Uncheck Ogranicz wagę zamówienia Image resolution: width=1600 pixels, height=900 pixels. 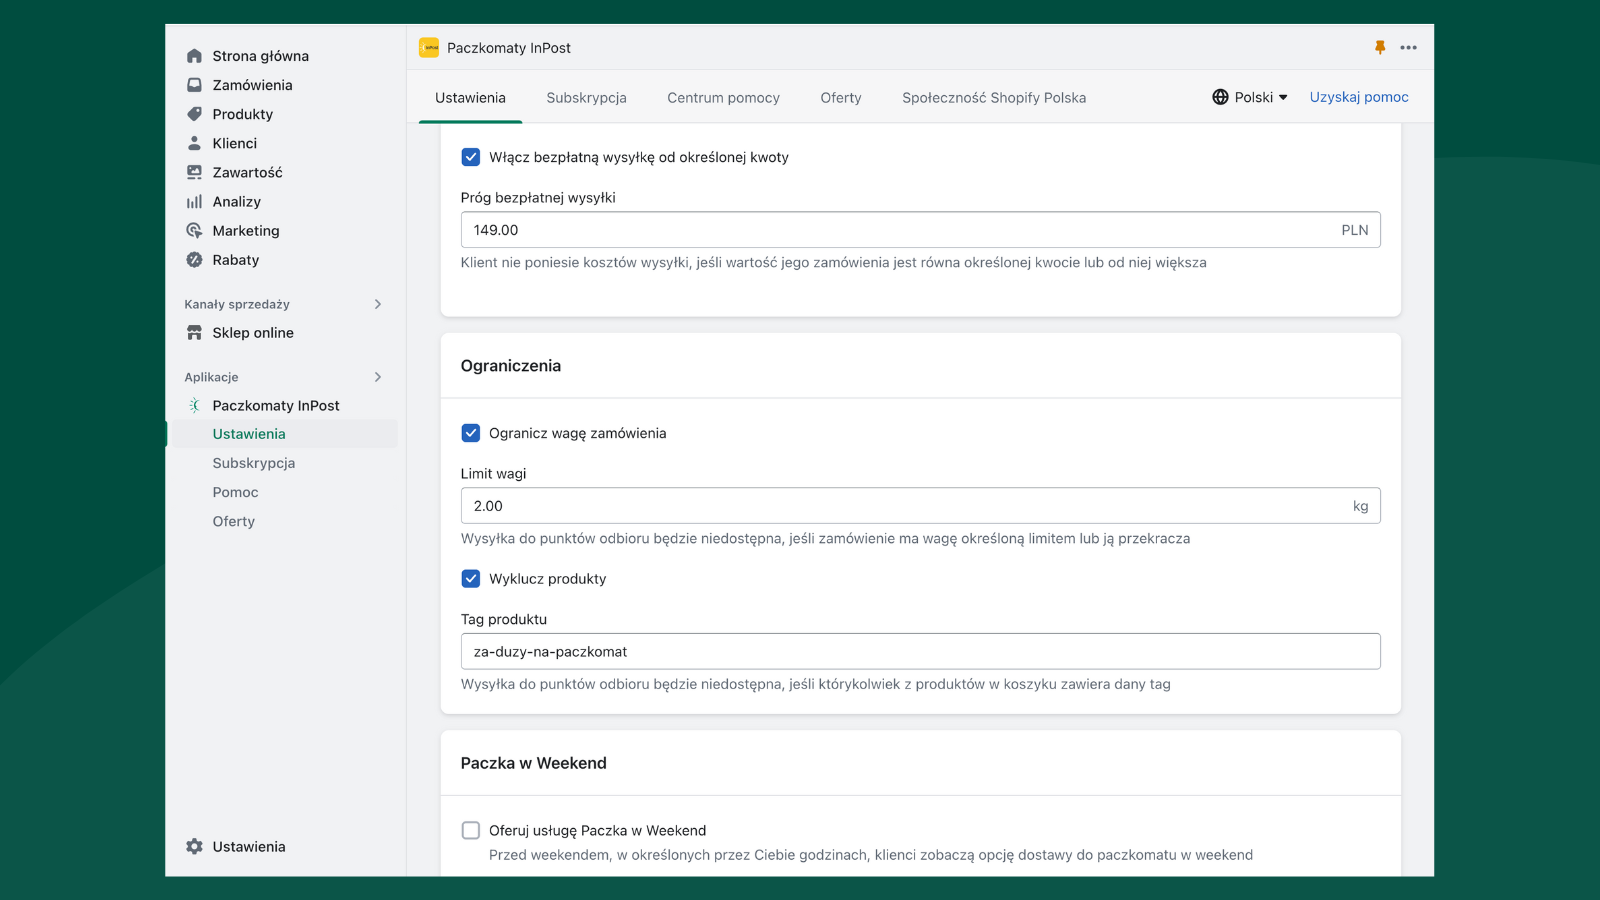tap(471, 433)
